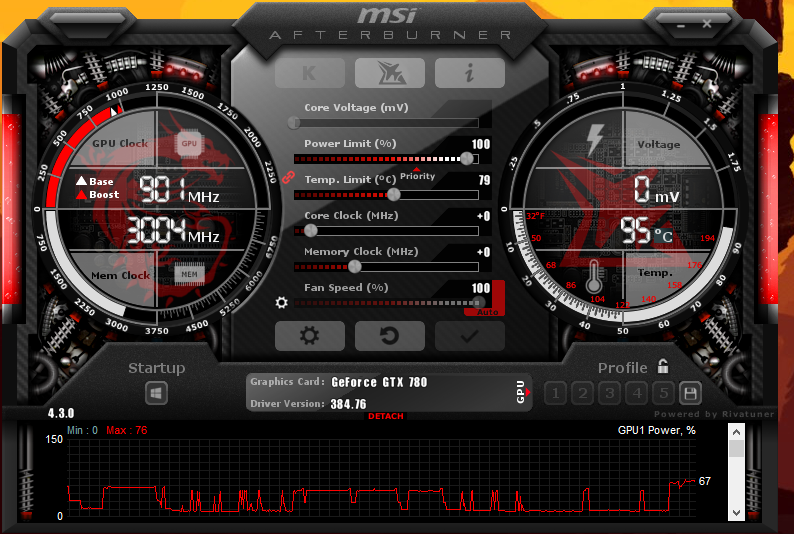Toggle the profile lock padlock icon
Viewport: 794px width, 534px height.
663,366
